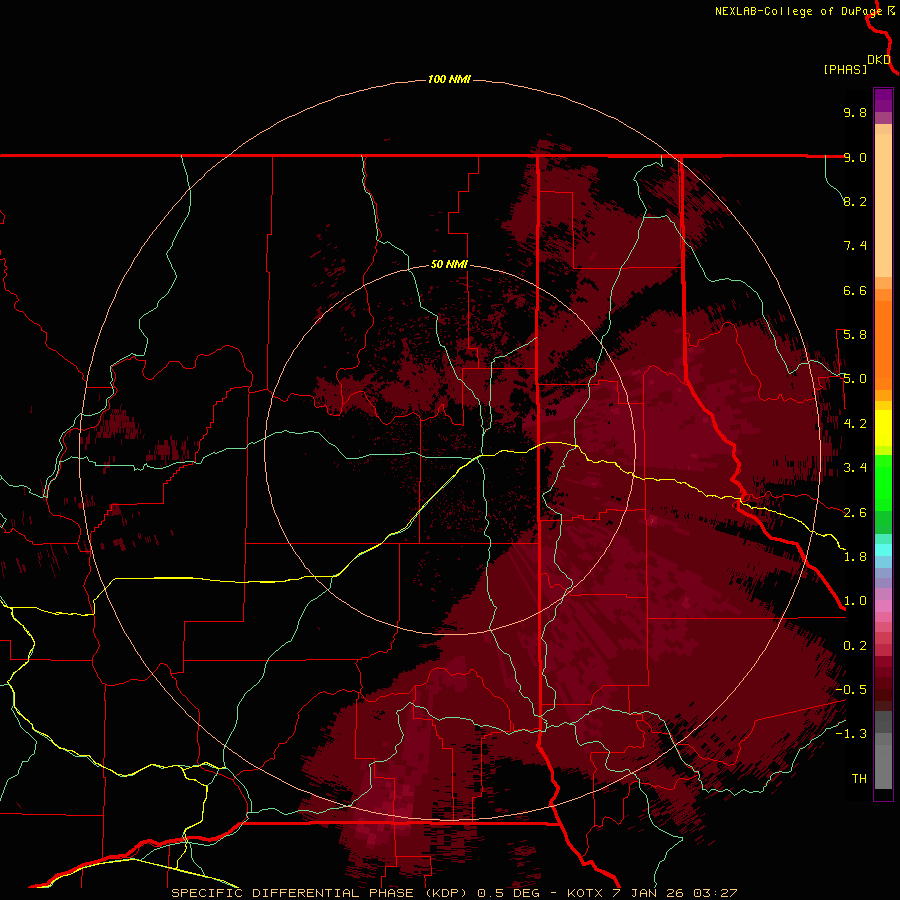Click the KOTX radar site identifier

tap(585, 893)
